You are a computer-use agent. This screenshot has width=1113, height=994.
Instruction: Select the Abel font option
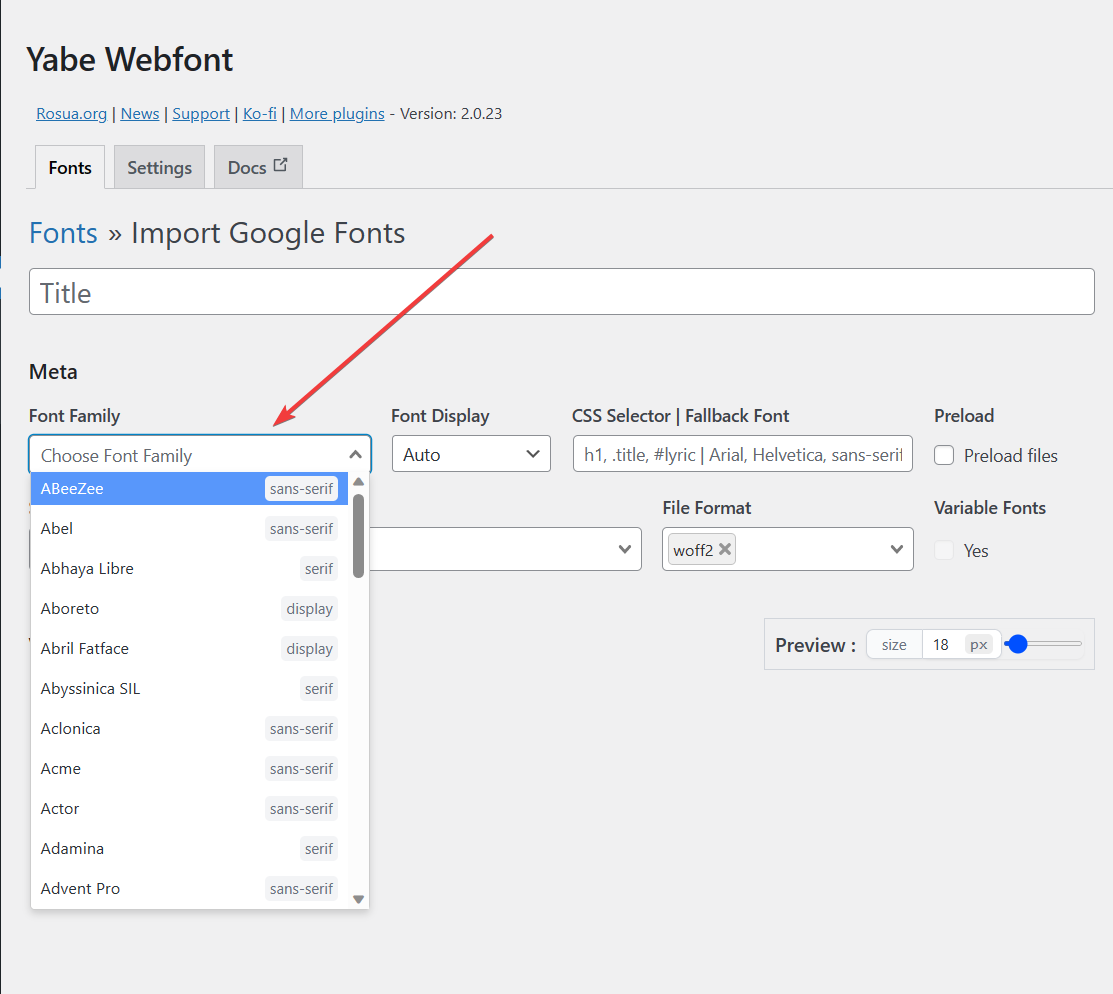coord(189,528)
